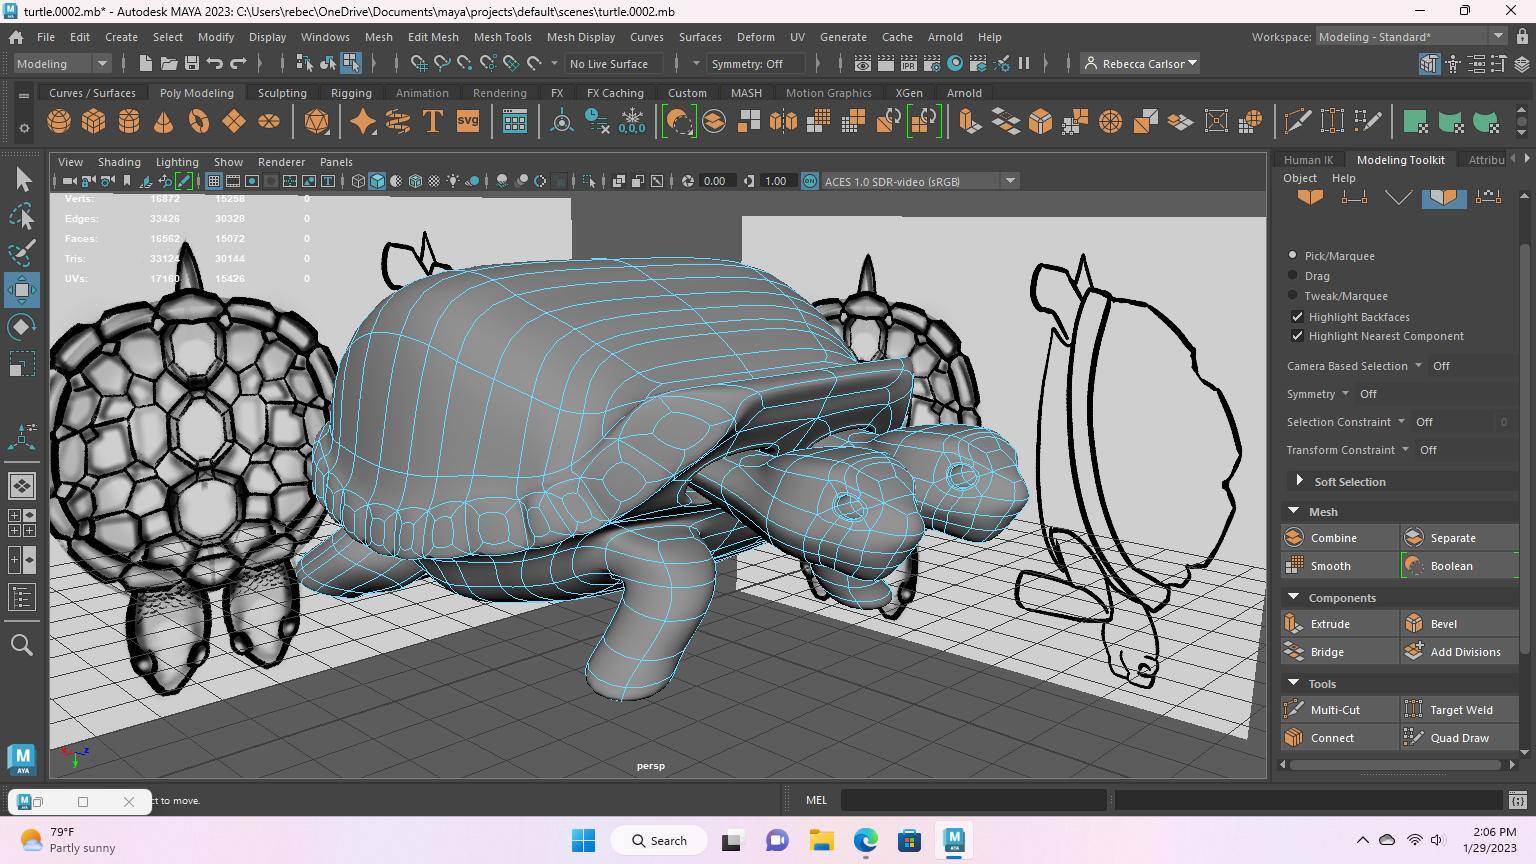1536x864 pixels.
Task: Click the SVG tool shelf icon
Action: (x=467, y=122)
